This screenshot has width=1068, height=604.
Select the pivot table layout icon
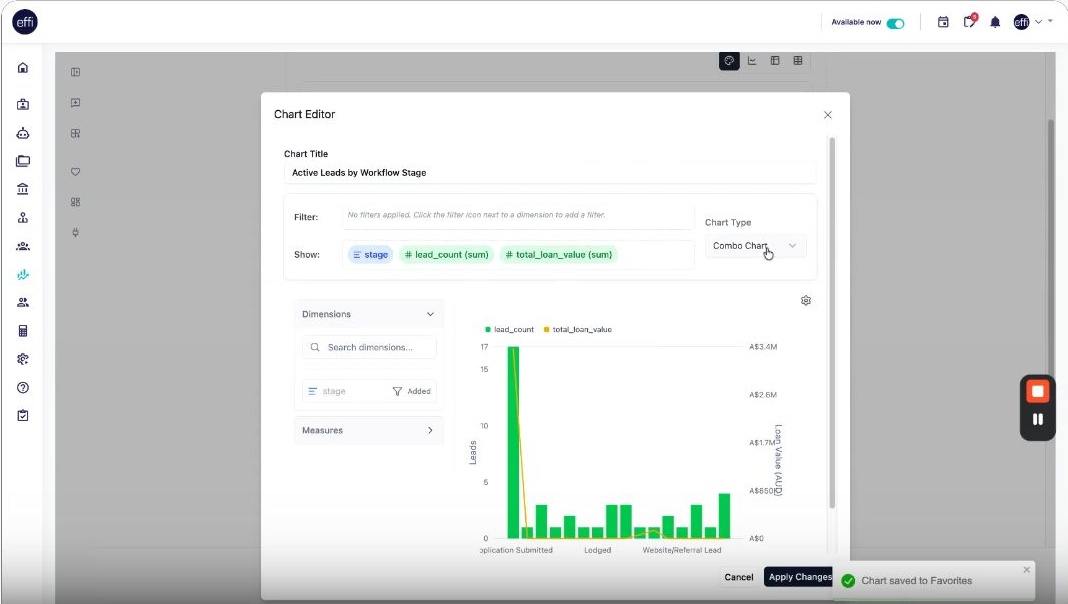(x=775, y=61)
